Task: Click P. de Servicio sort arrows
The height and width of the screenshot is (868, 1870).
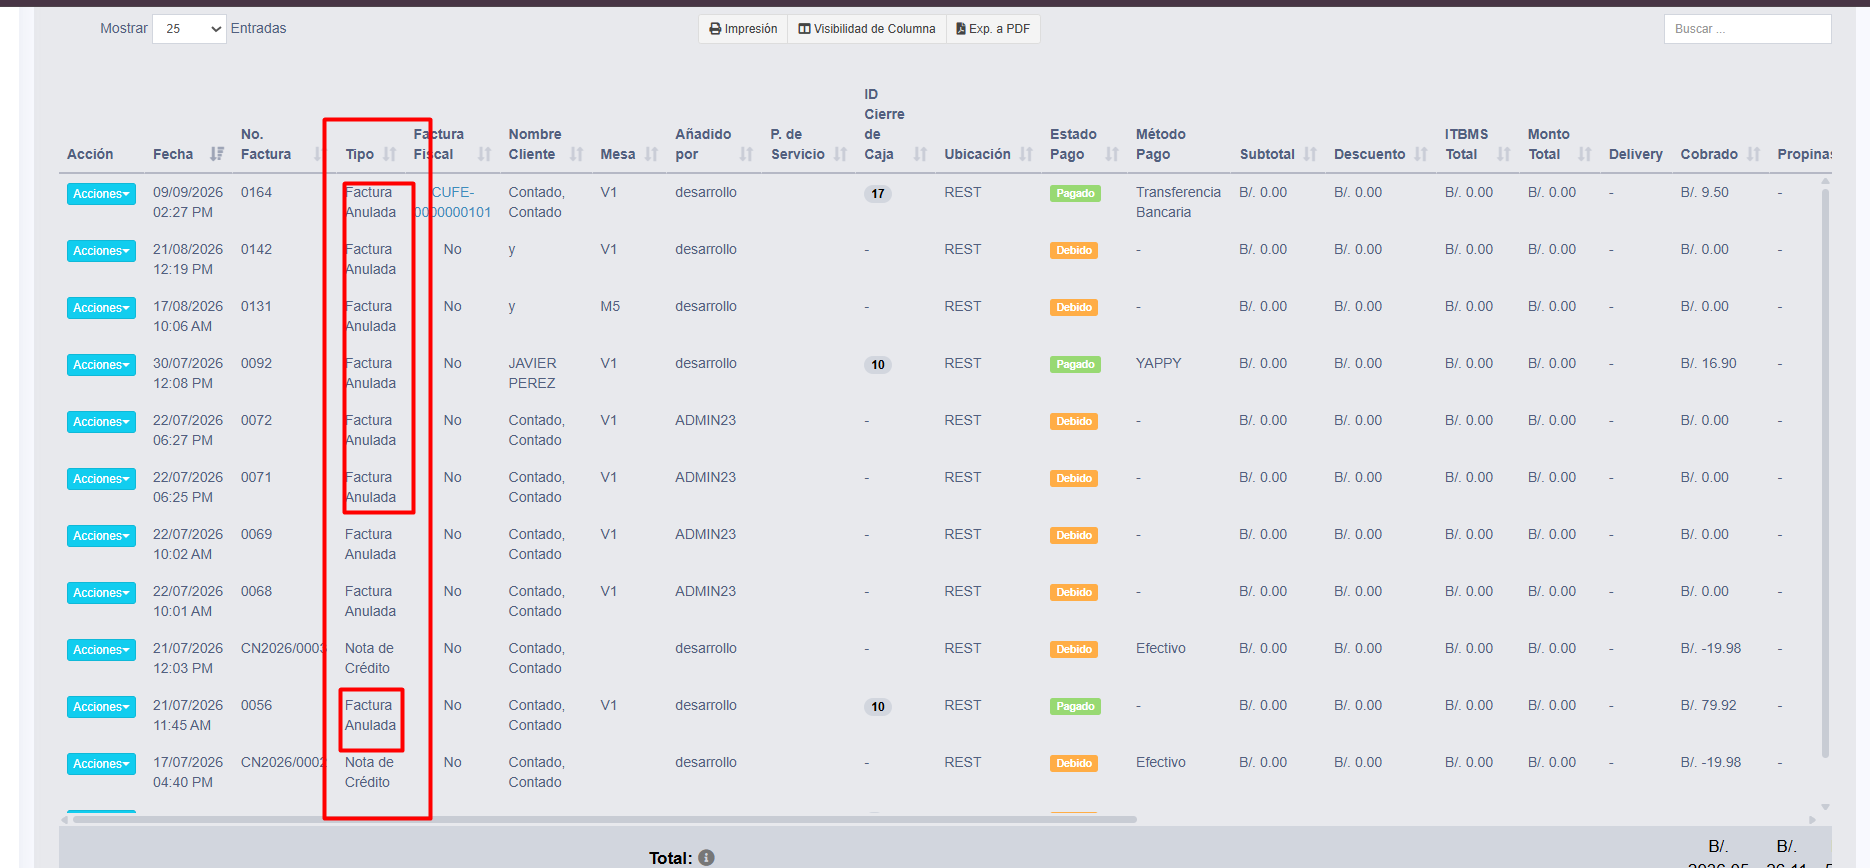Action: (841, 154)
